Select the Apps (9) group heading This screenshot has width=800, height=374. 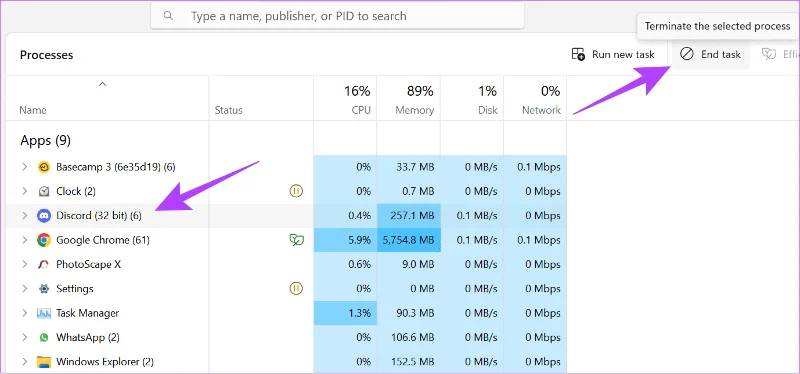tap(45, 140)
